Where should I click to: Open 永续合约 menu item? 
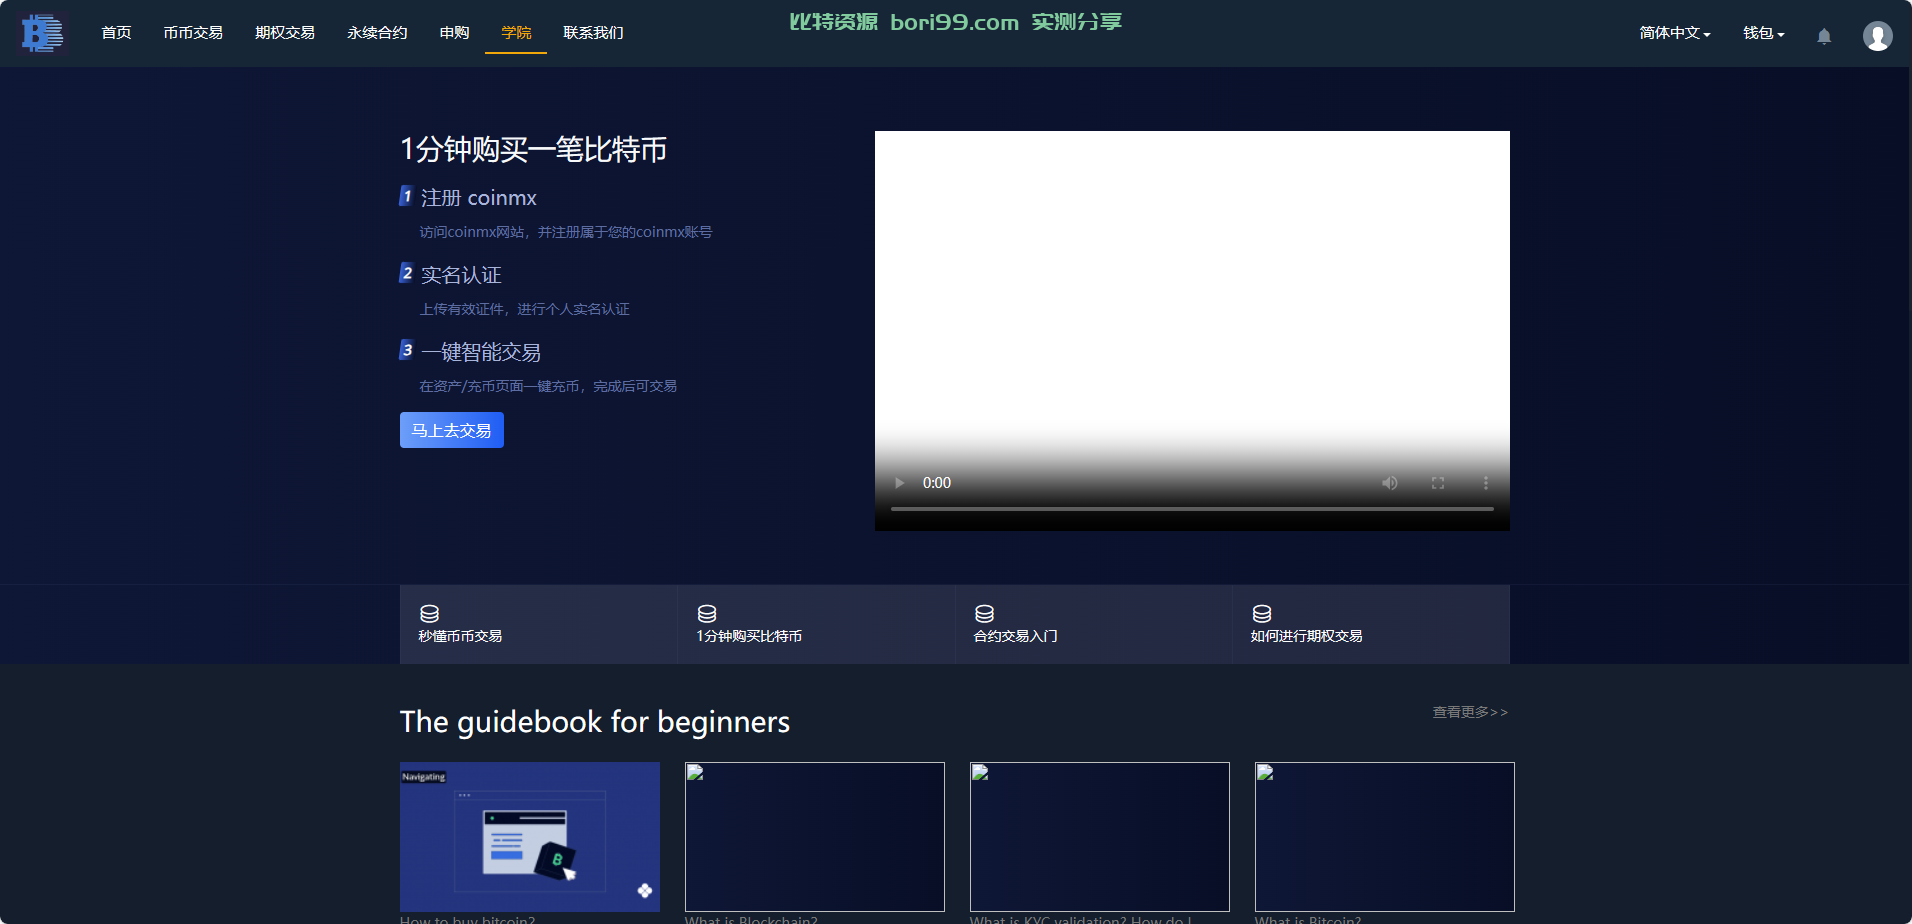377,33
